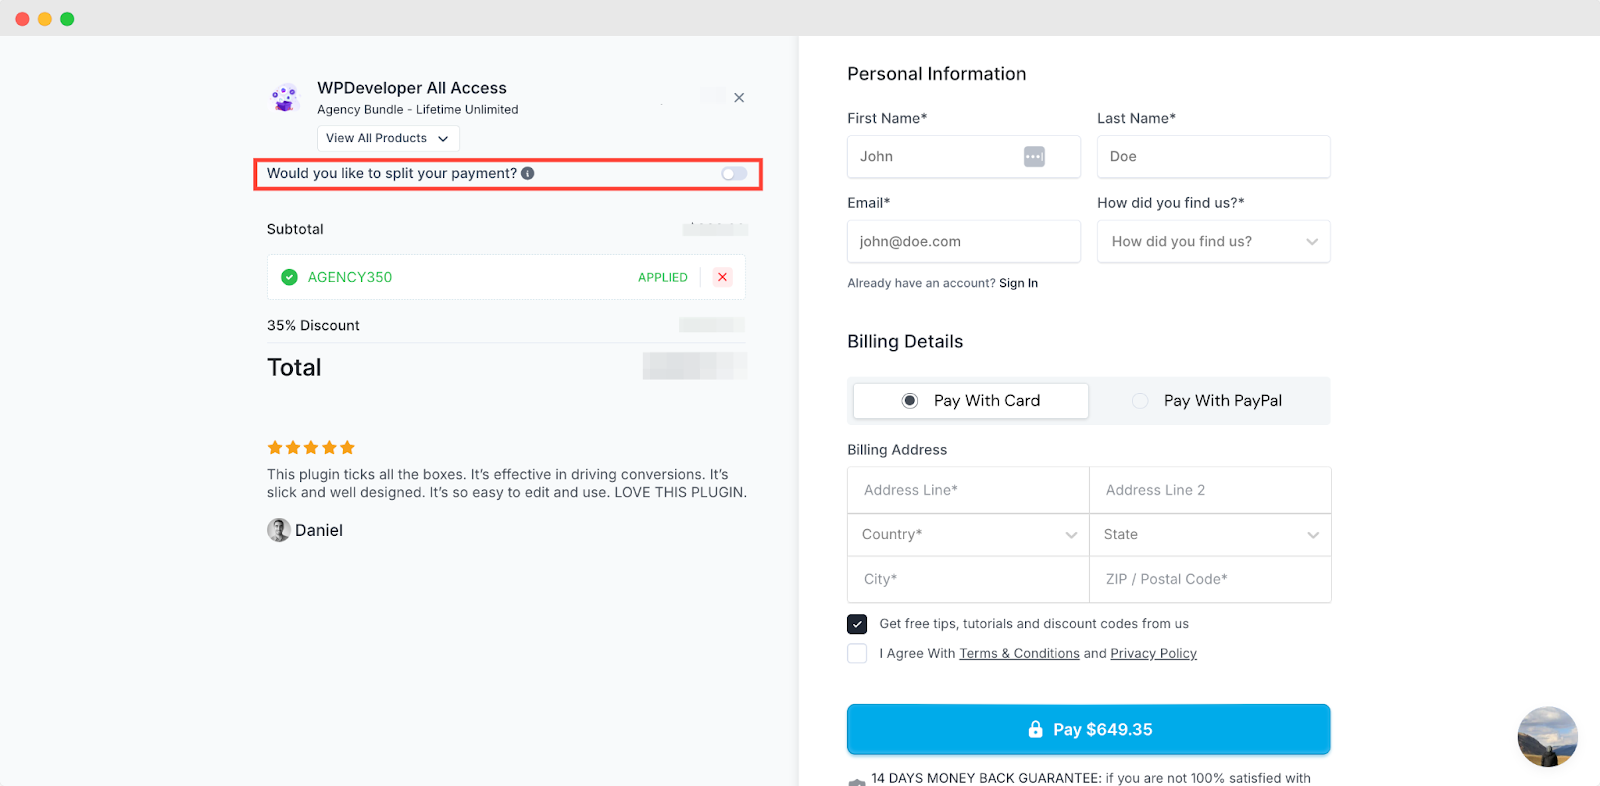
Task: Check the agree to Terms checkbox
Action: 857,654
